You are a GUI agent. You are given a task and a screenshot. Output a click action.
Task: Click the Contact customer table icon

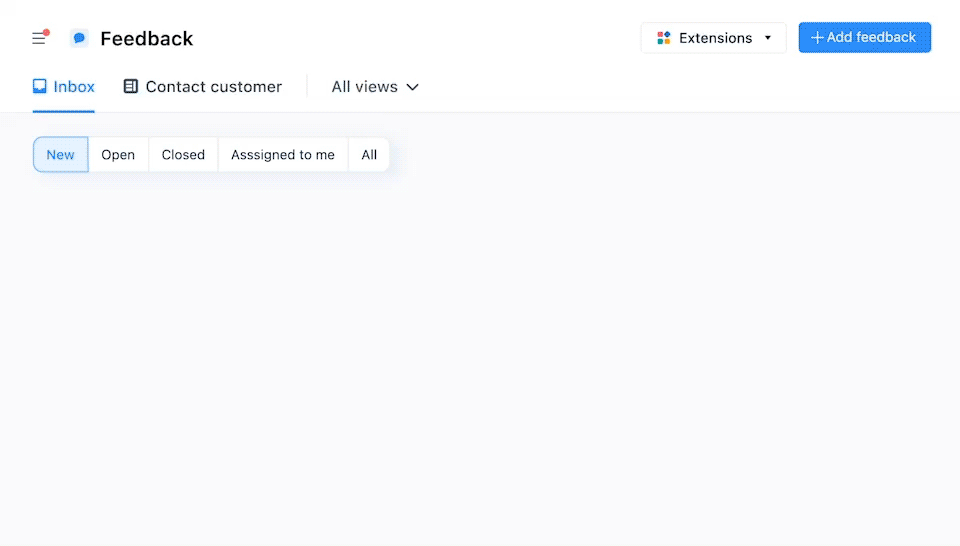[x=131, y=87]
